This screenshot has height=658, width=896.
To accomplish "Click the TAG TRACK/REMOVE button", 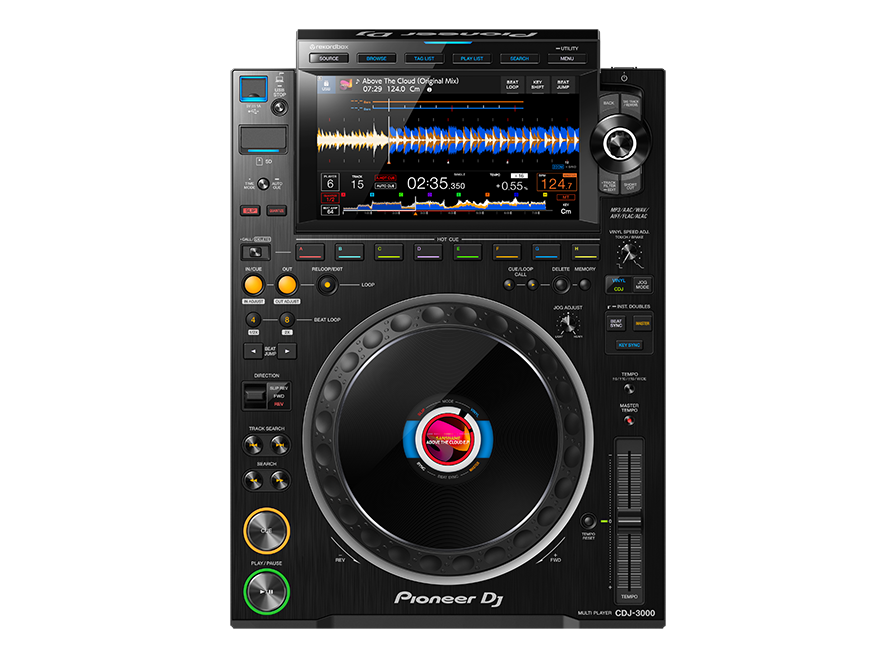I will (631, 103).
